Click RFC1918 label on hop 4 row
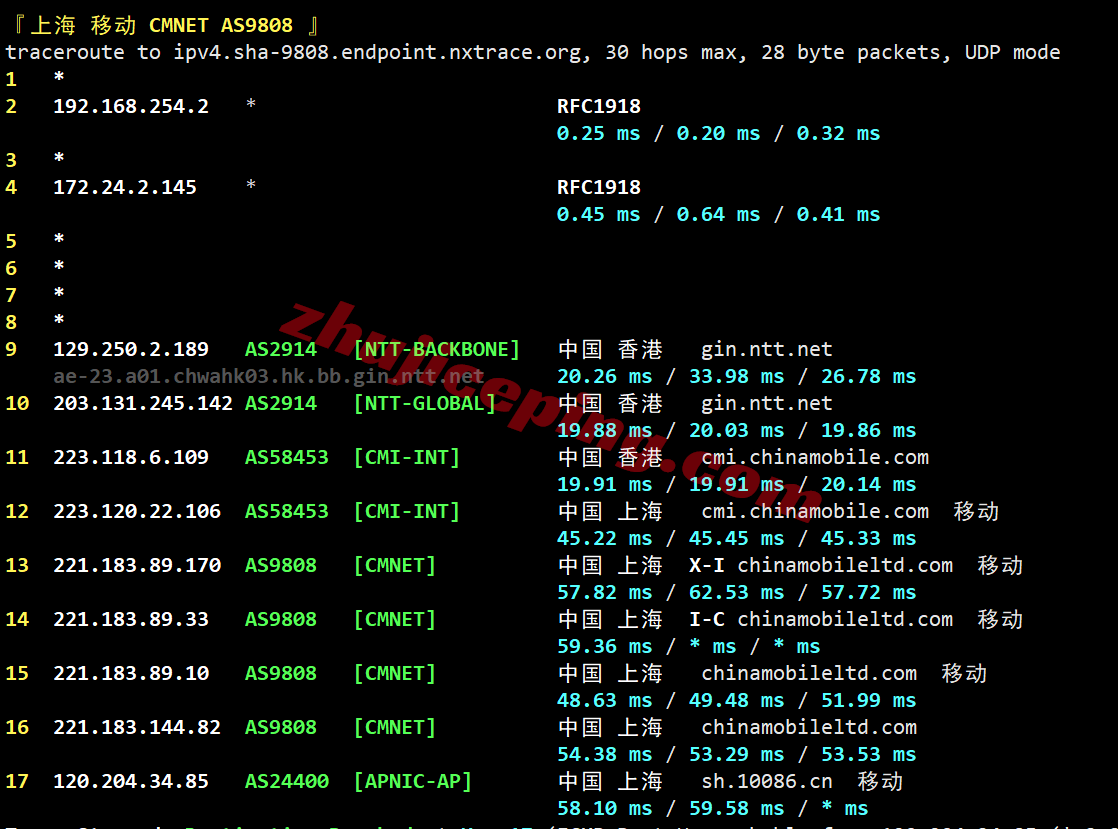This screenshot has height=829, width=1118. pos(598,187)
